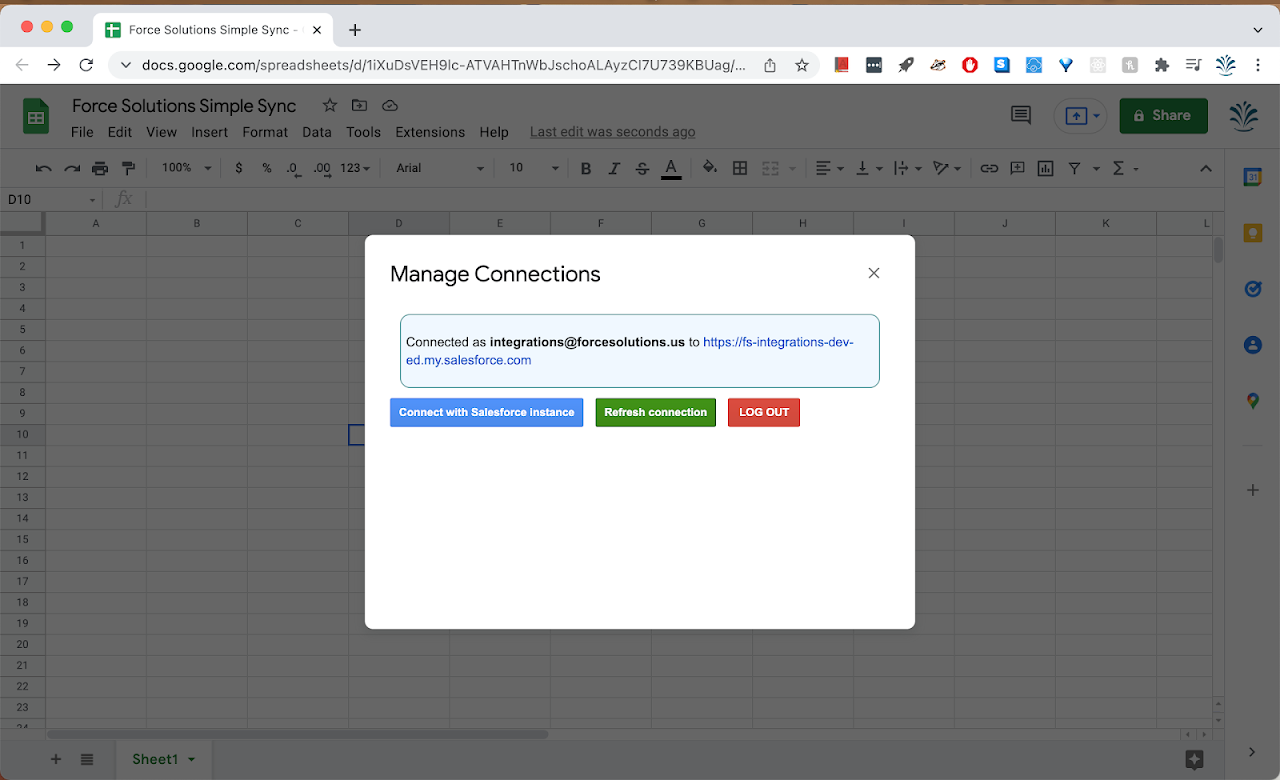Click the Insert chart icon
The width and height of the screenshot is (1280, 780).
pyautogui.click(x=1045, y=168)
